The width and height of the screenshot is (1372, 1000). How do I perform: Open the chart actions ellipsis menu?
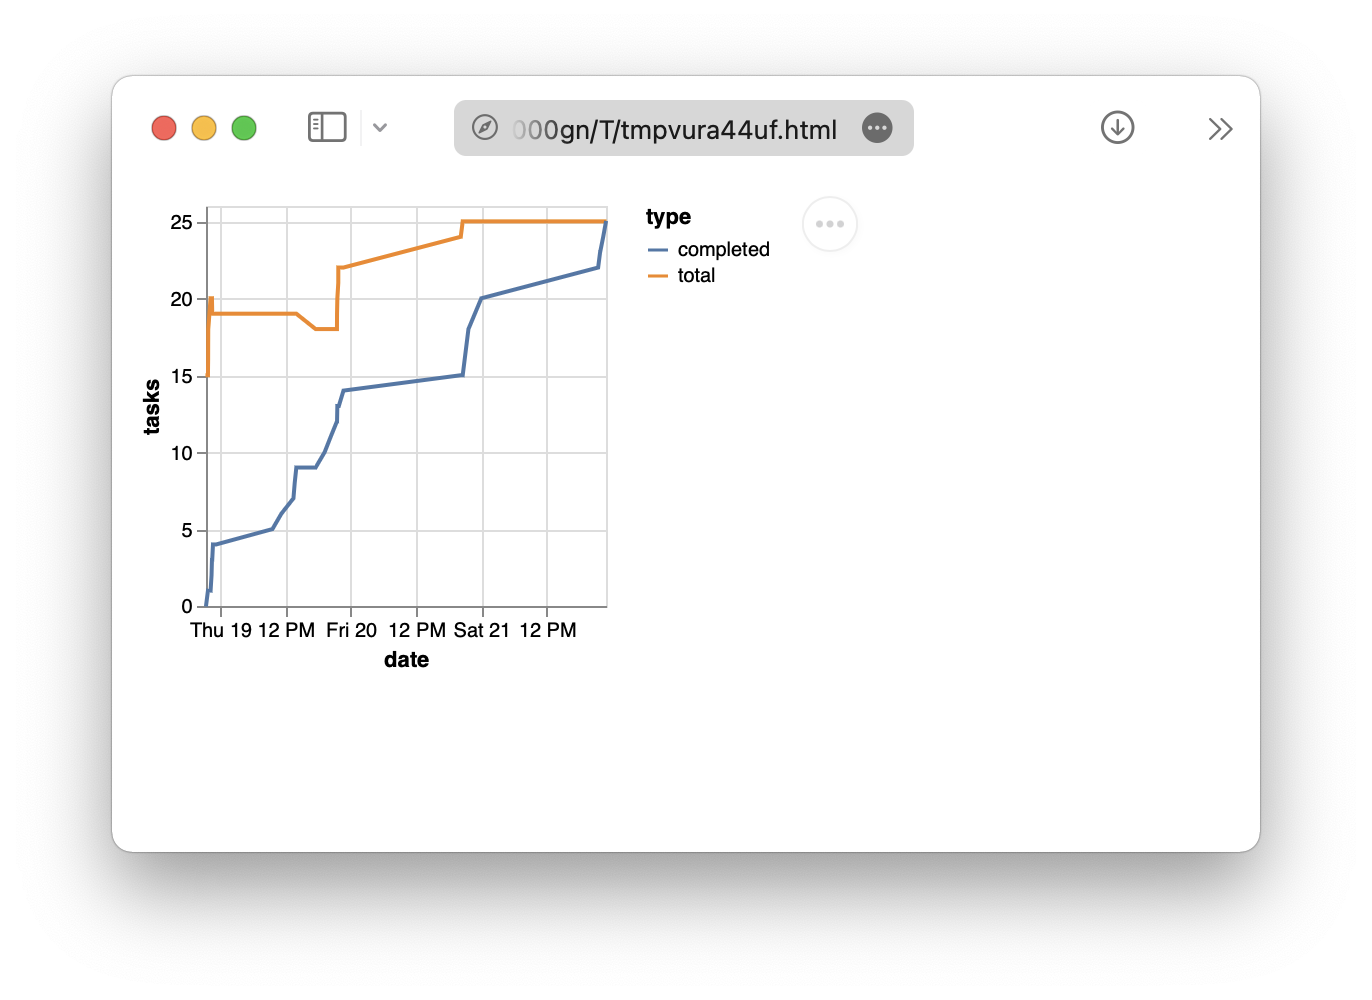(830, 224)
